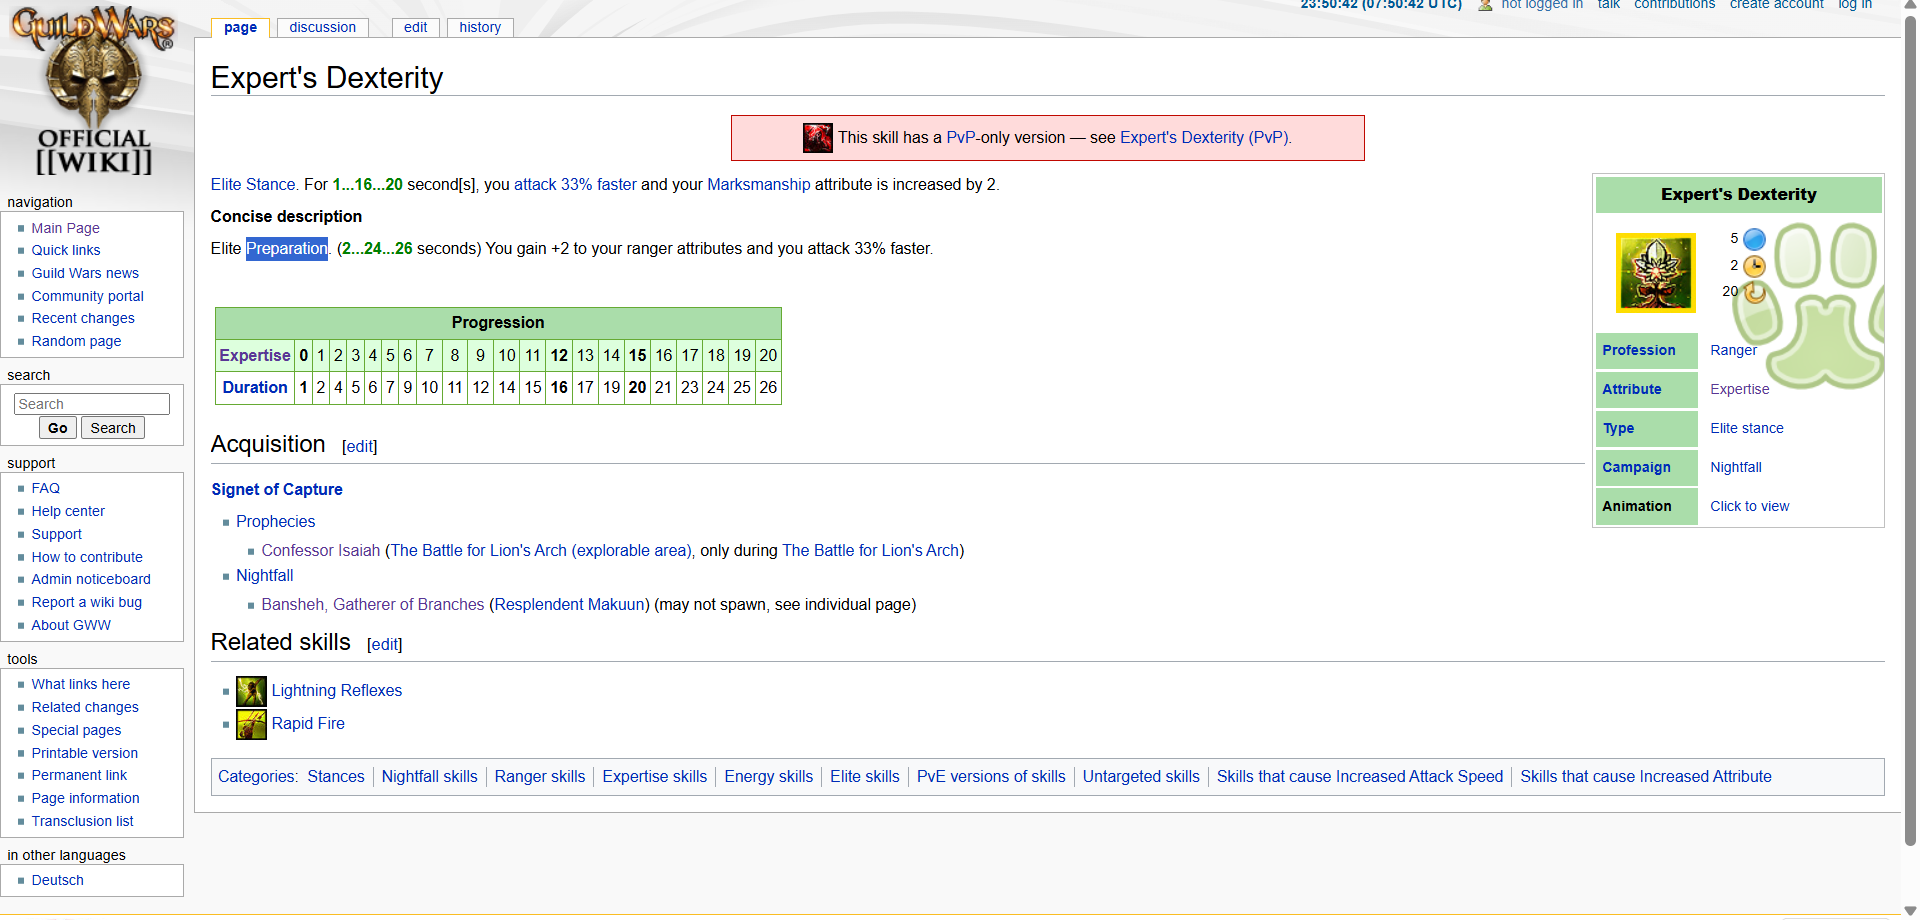Open Main Page from navigation
This screenshot has width=1920, height=920.
point(65,228)
